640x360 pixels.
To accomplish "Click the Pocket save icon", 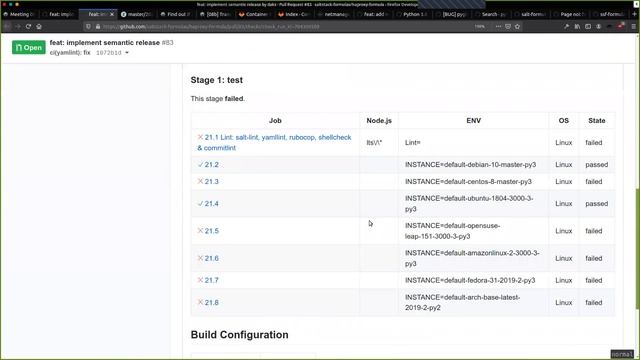I will point(508,27).
